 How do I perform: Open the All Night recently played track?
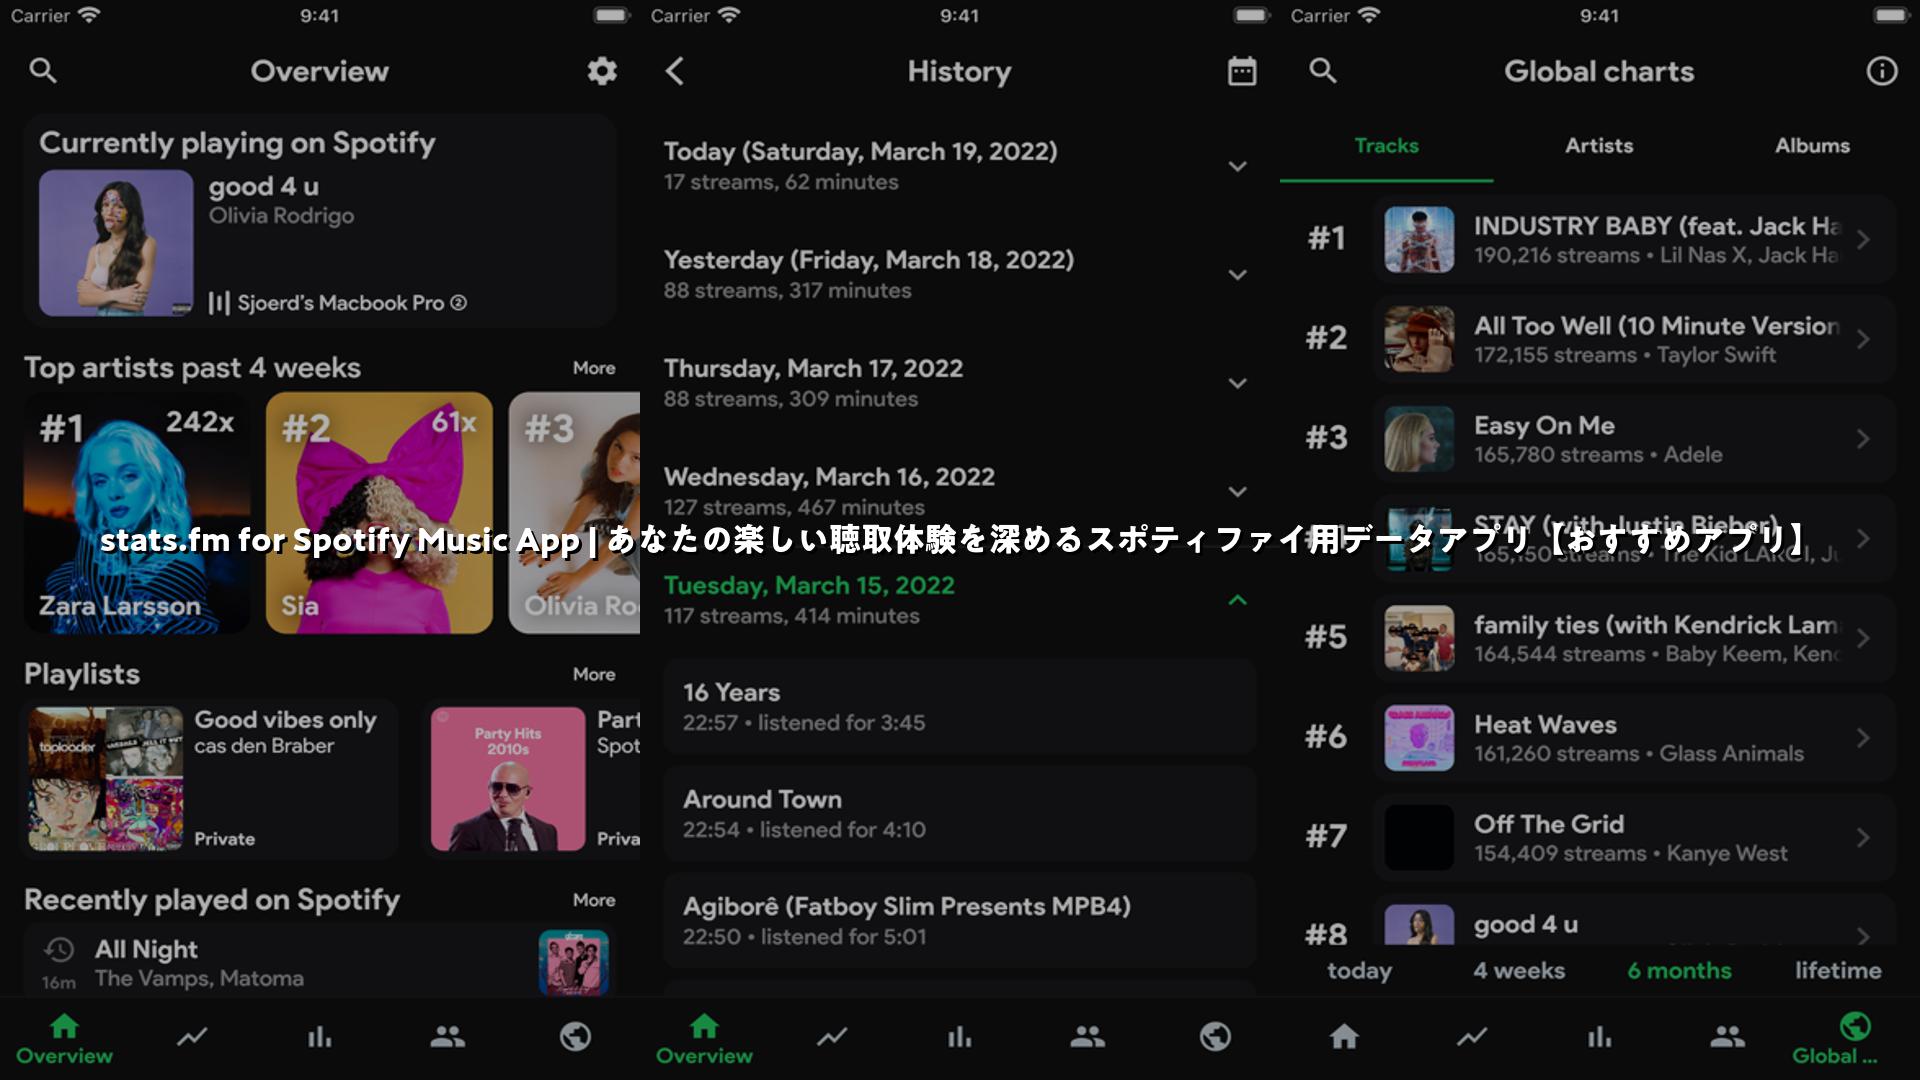click(320, 962)
